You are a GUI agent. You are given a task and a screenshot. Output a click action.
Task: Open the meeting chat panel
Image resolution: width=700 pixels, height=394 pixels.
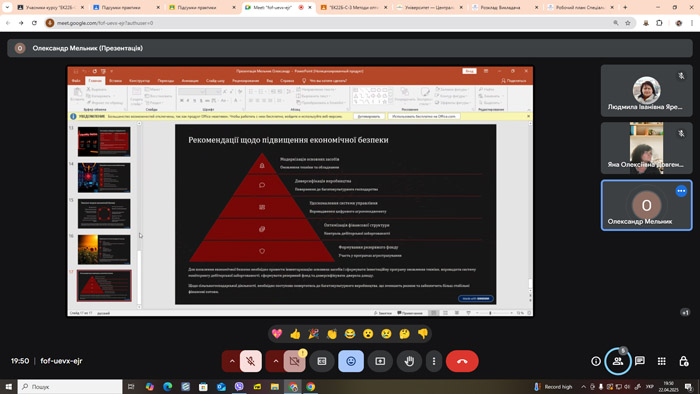pyautogui.click(x=640, y=361)
